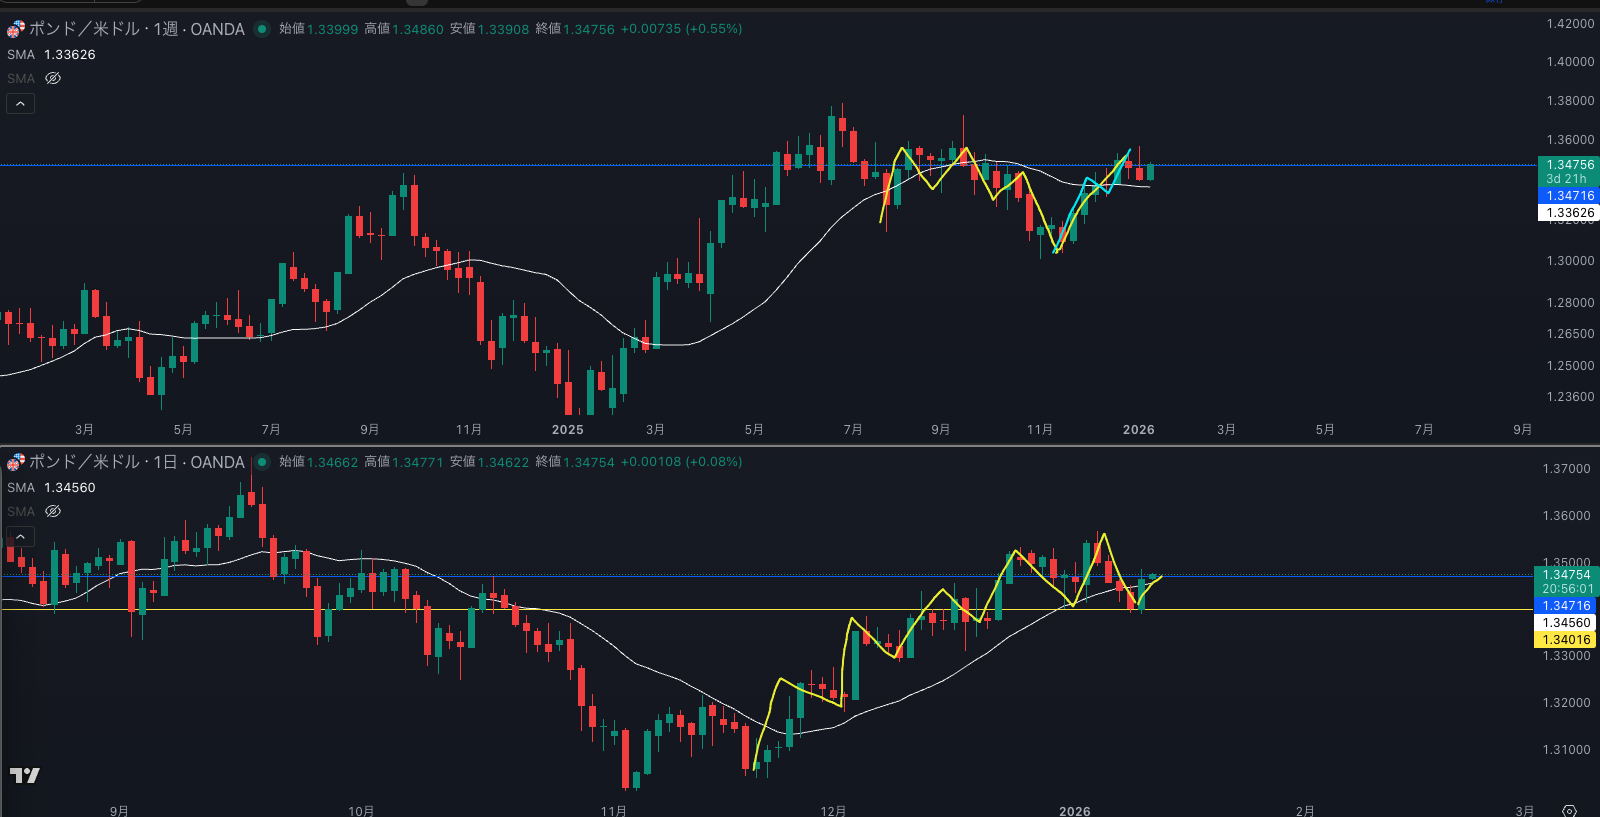
Task: Click the green market status dot on daily chart
Action: pyautogui.click(x=262, y=462)
